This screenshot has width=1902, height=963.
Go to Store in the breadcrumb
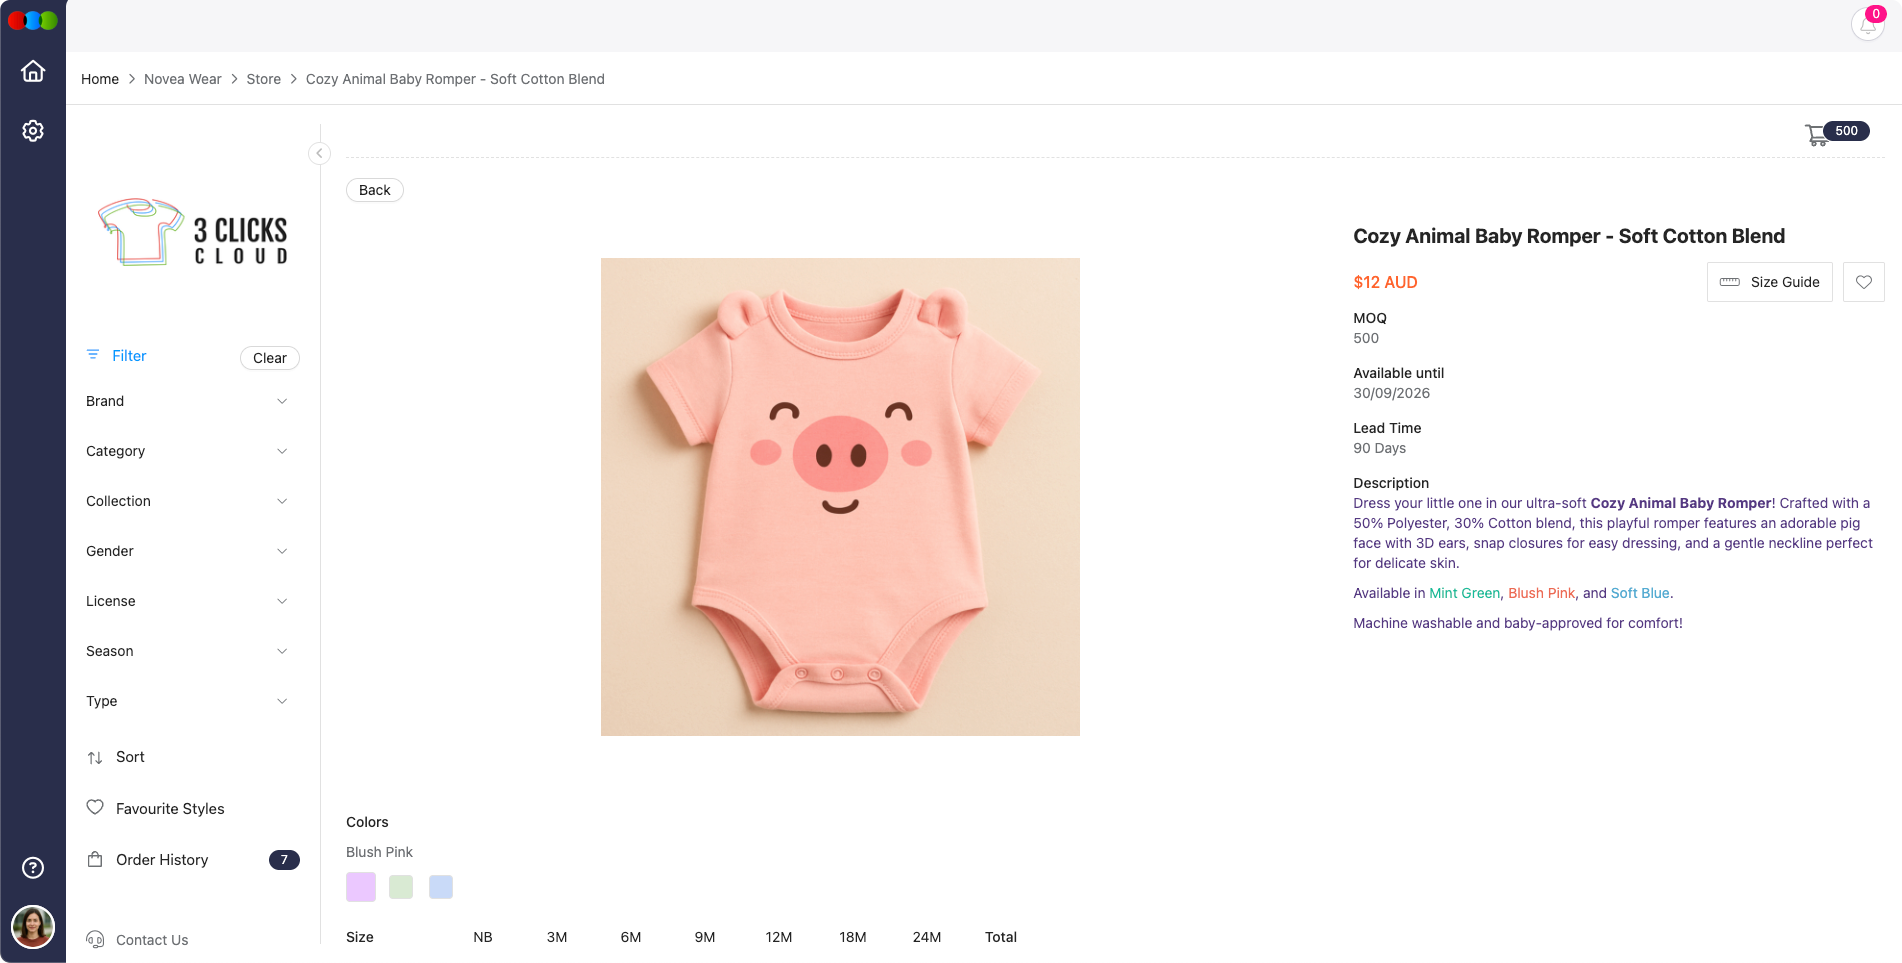[263, 79]
